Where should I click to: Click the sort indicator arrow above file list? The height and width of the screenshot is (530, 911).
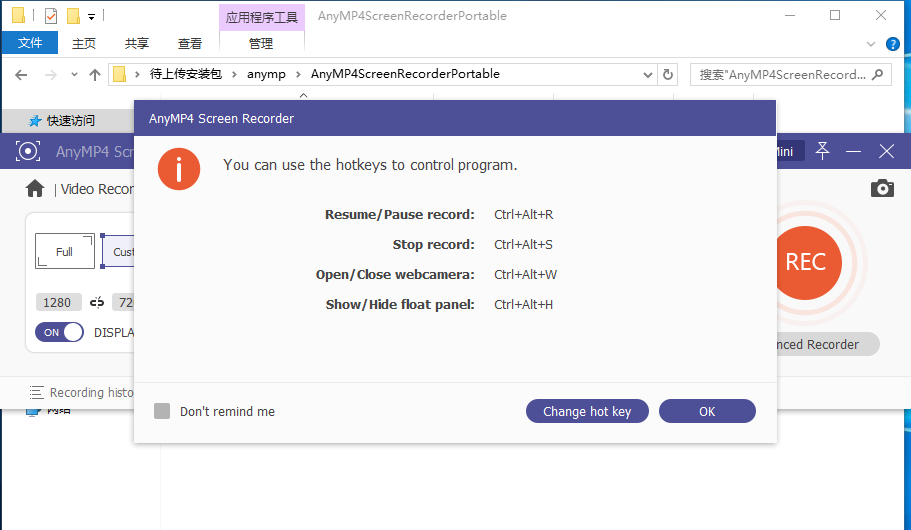[x=303, y=95]
